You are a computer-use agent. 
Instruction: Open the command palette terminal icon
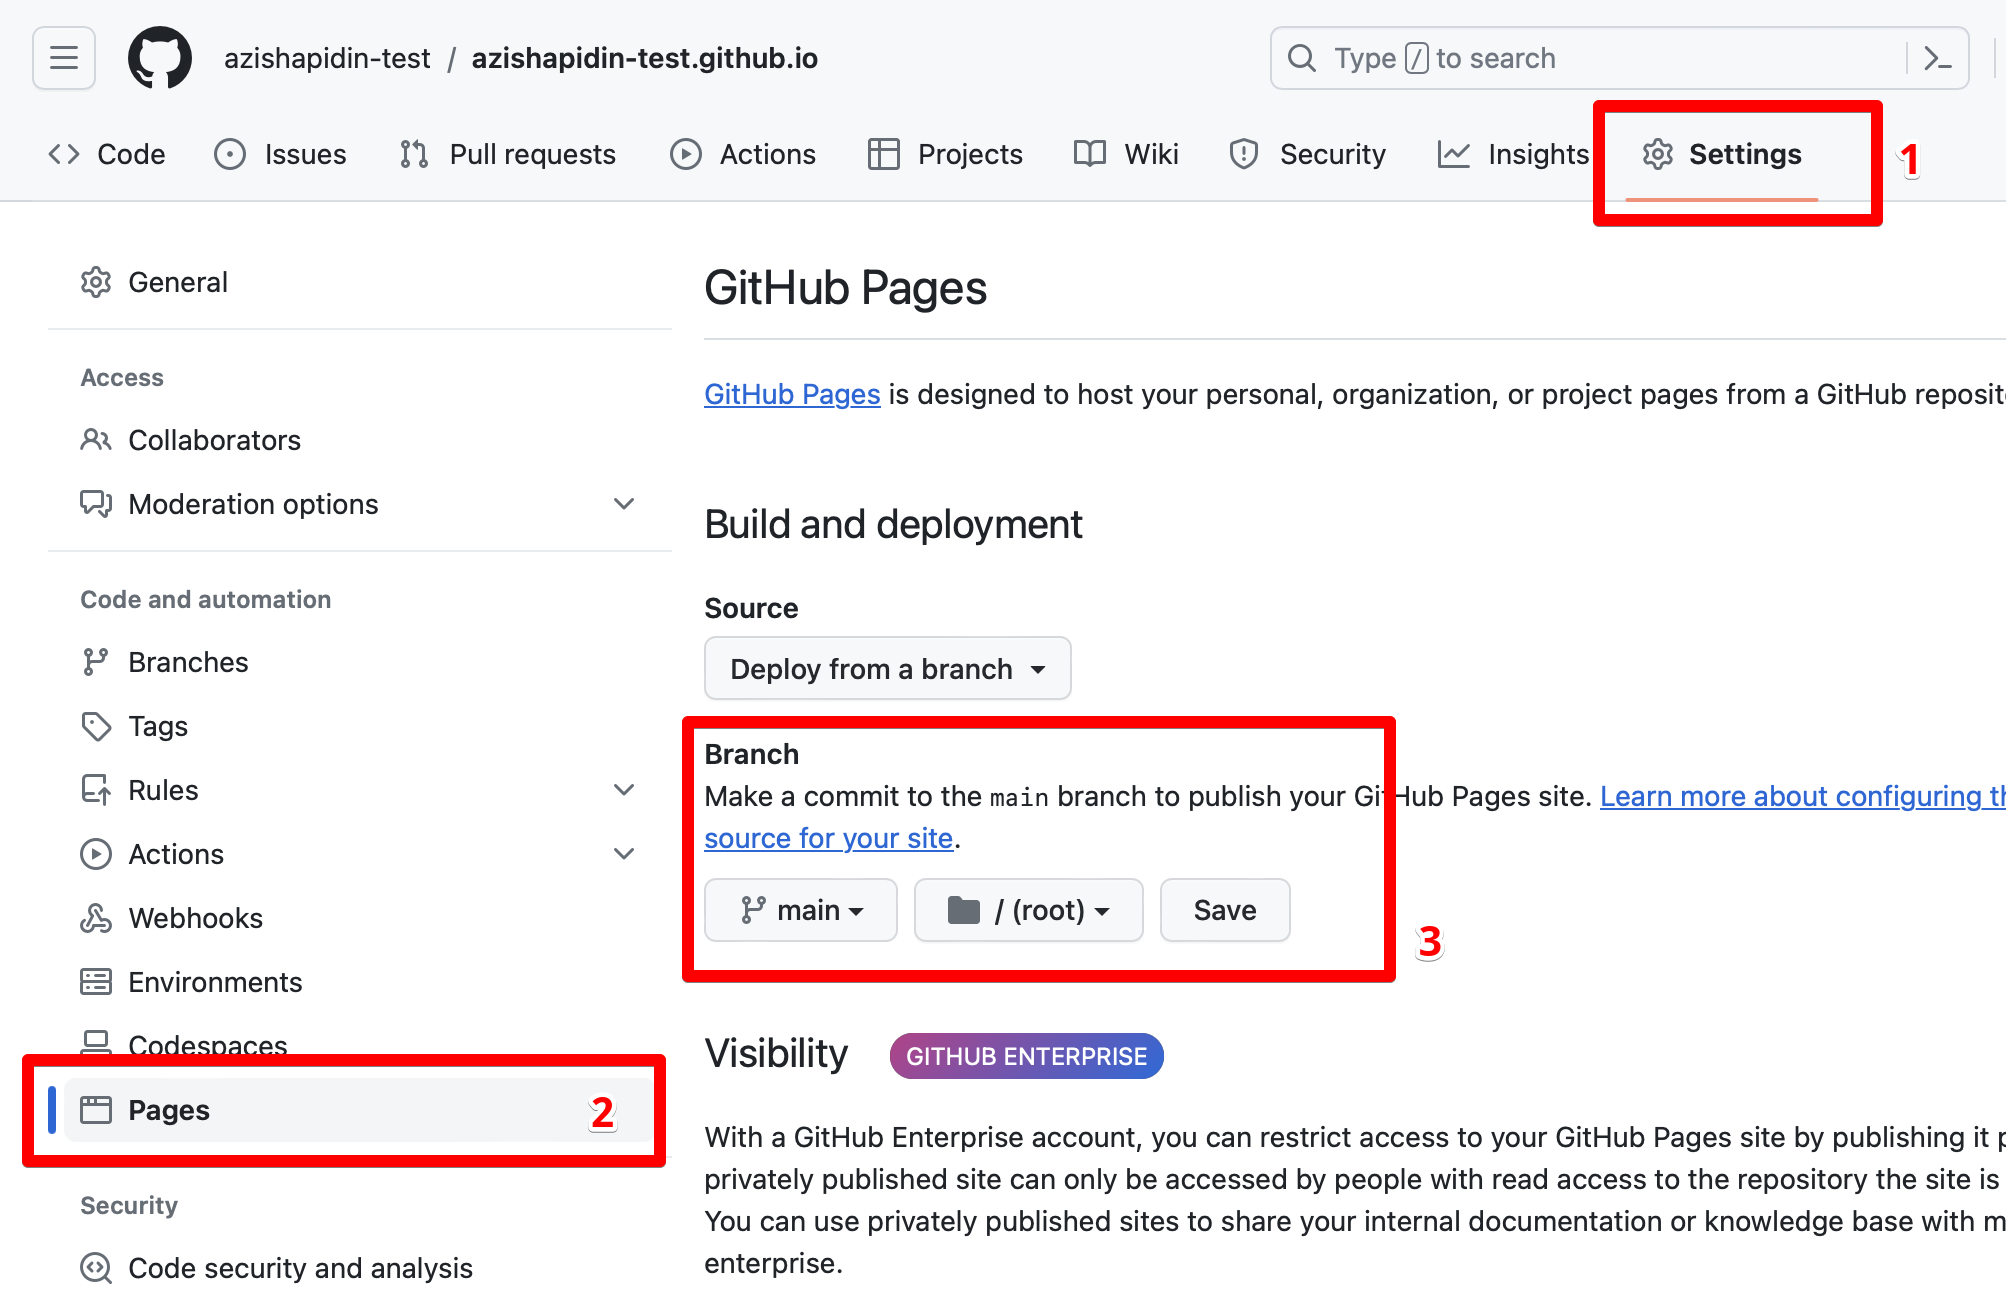[1937, 58]
